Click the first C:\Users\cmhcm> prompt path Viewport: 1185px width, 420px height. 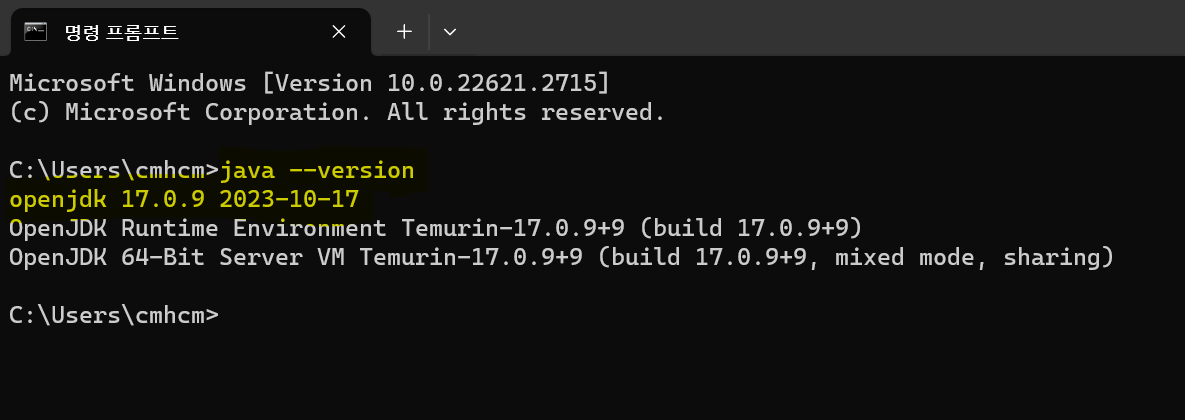click(x=114, y=170)
